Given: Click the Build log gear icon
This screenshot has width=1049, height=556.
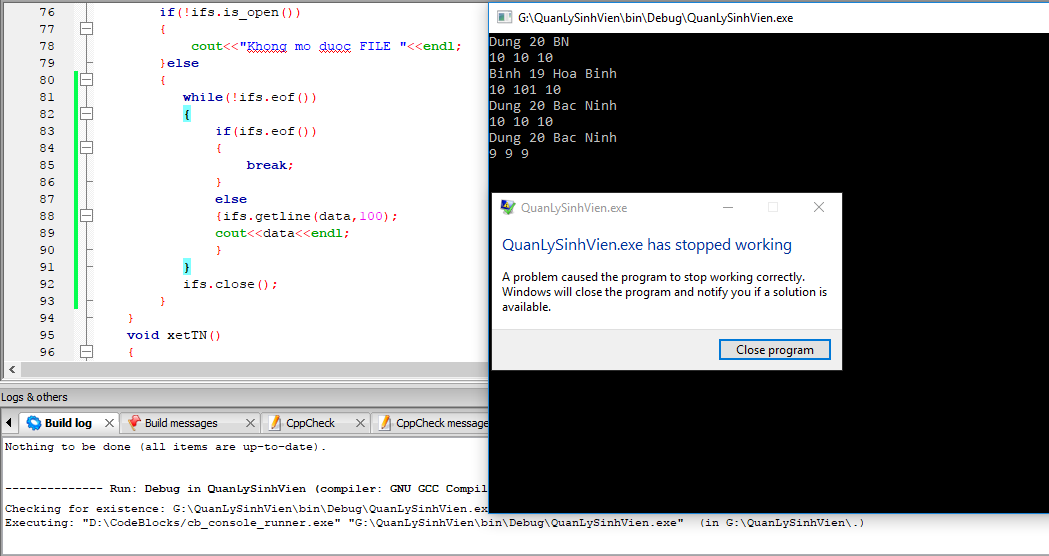Looking at the screenshot, I should 34,423.
